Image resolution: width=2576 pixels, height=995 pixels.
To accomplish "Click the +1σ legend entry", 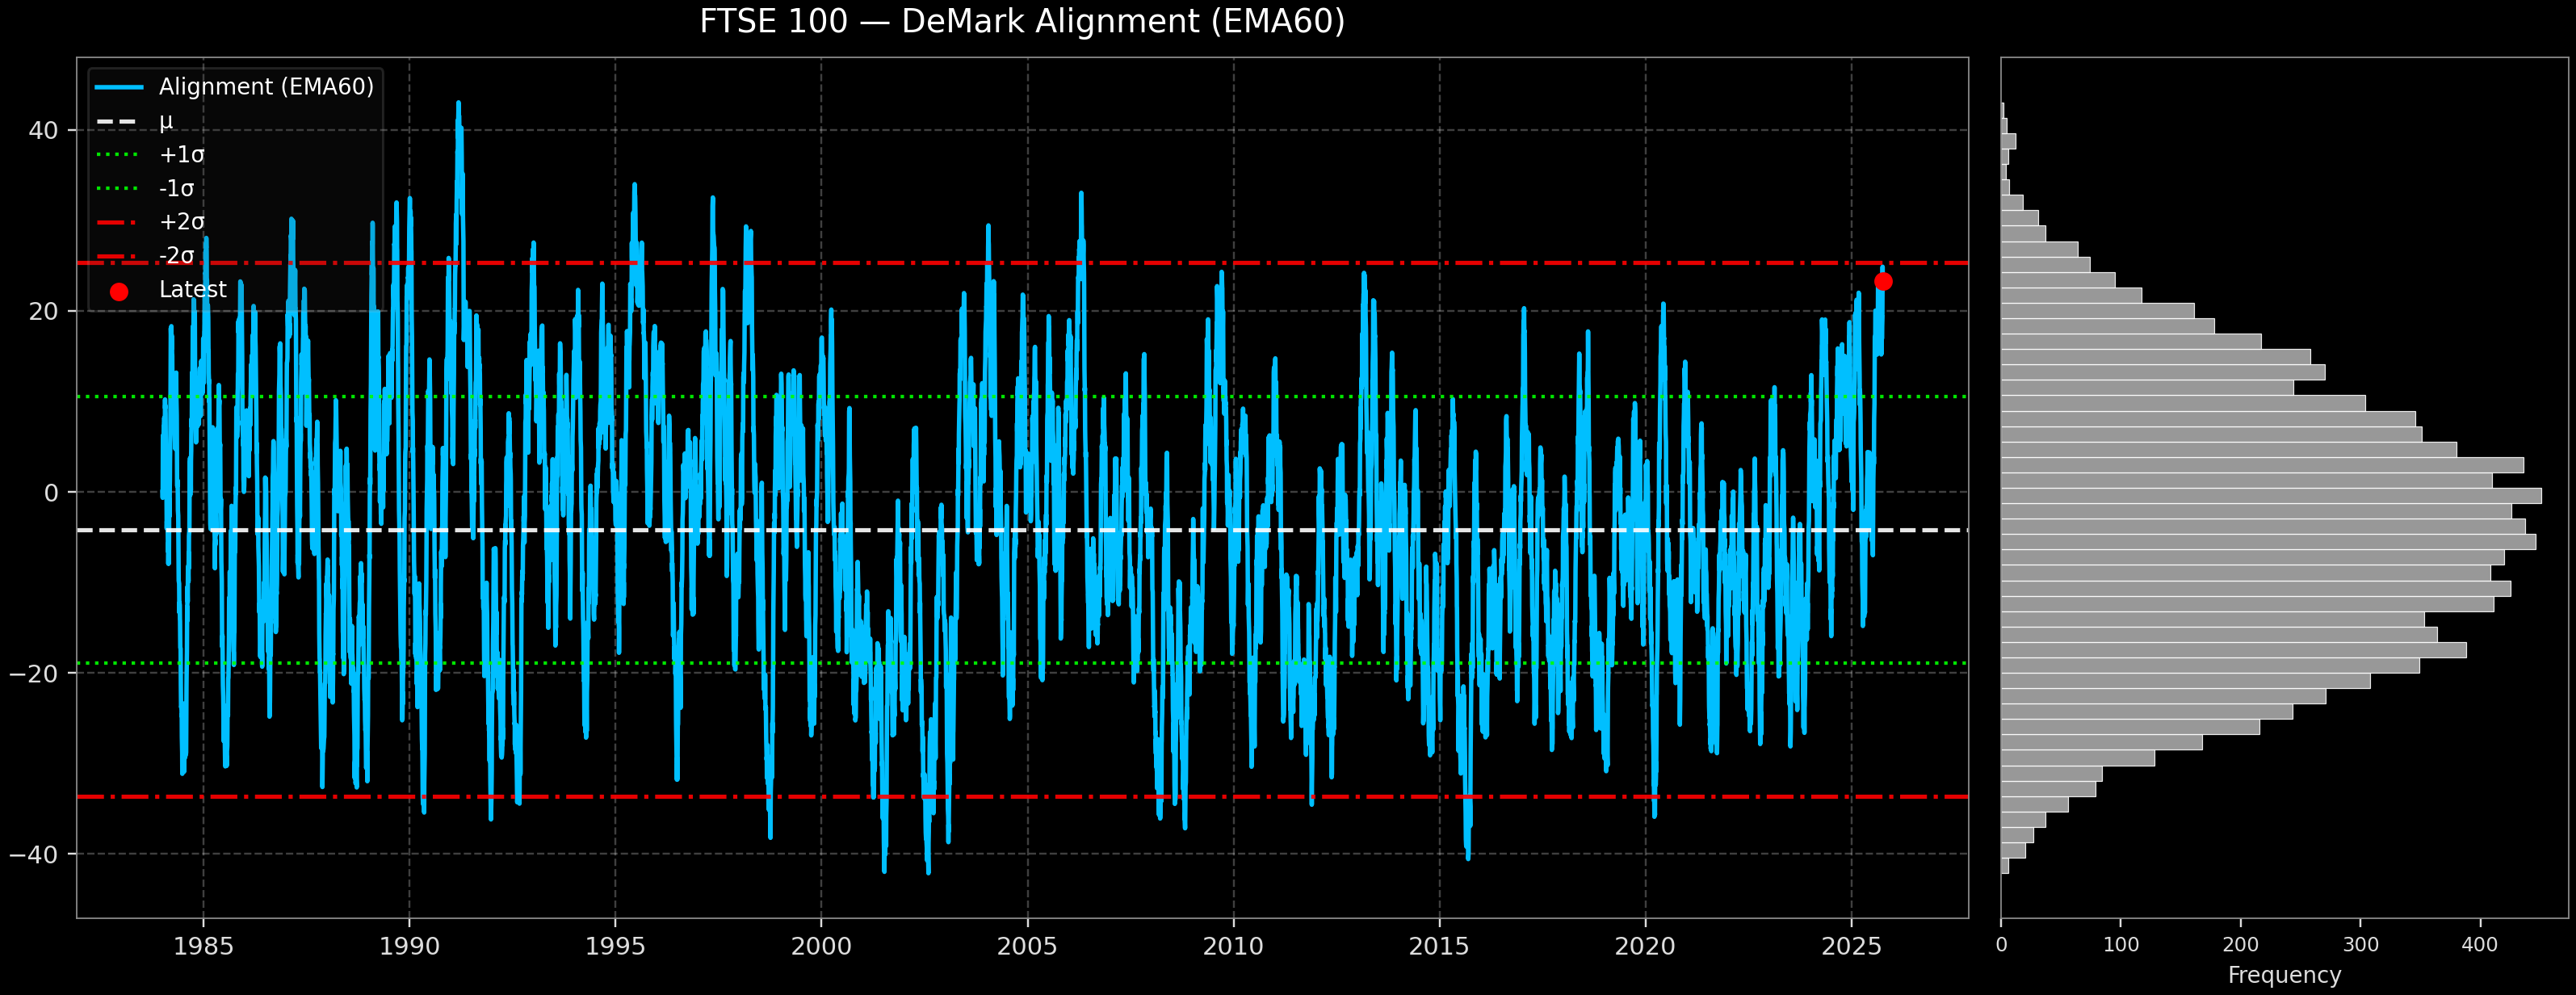I will click(181, 155).
